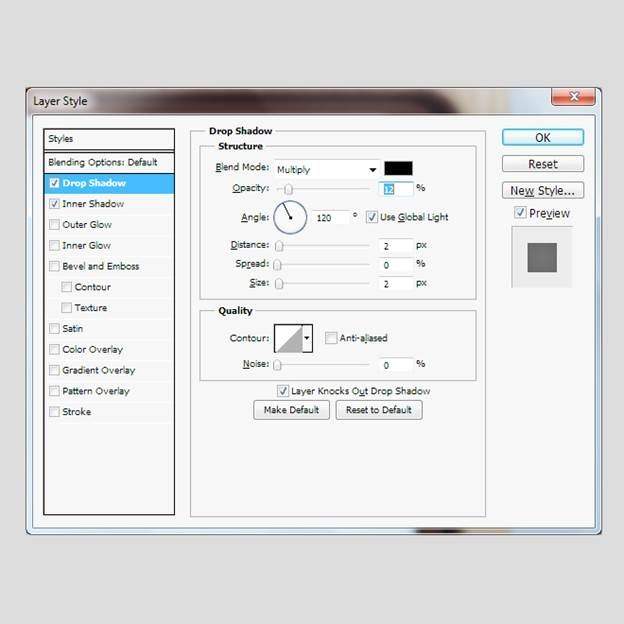Image resolution: width=624 pixels, height=624 pixels.
Task: Click the Make Default button
Action: point(291,410)
